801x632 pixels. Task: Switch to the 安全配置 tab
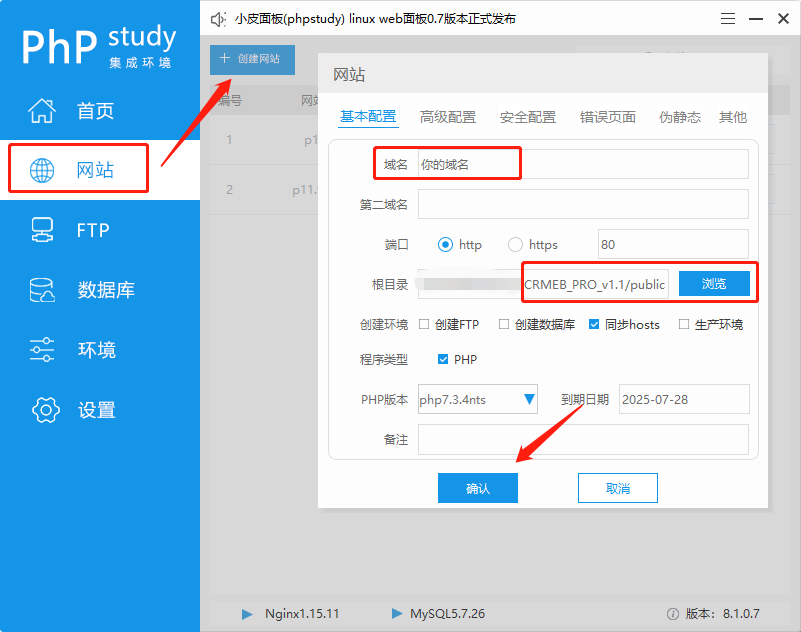[x=528, y=117]
